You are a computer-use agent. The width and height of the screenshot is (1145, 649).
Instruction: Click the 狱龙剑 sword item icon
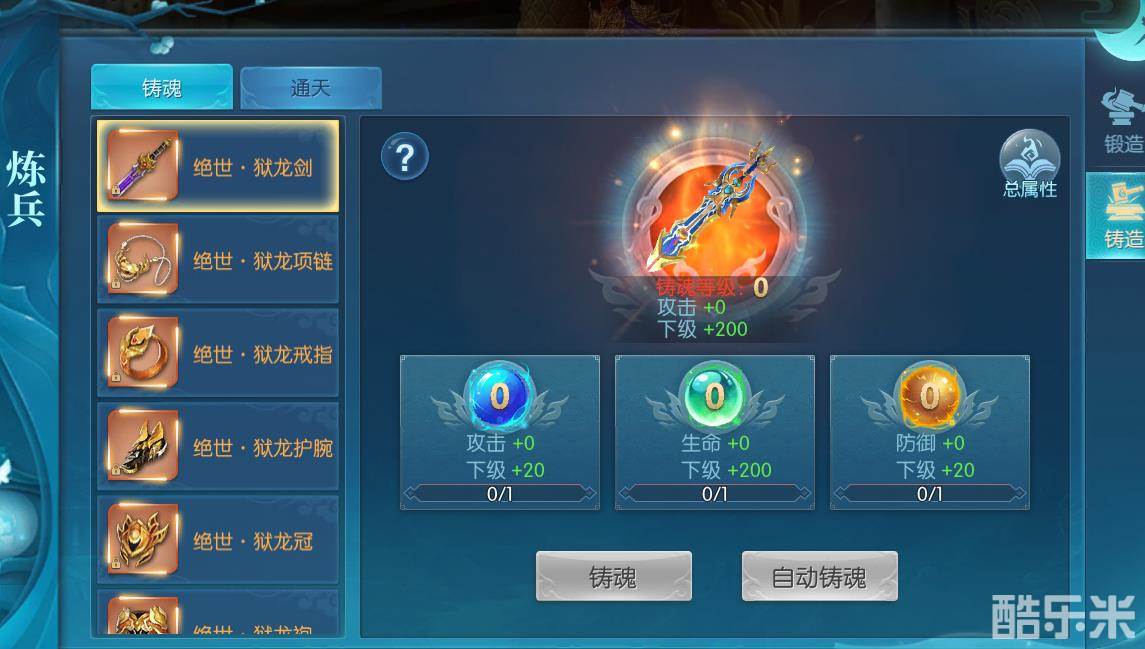[142, 166]
